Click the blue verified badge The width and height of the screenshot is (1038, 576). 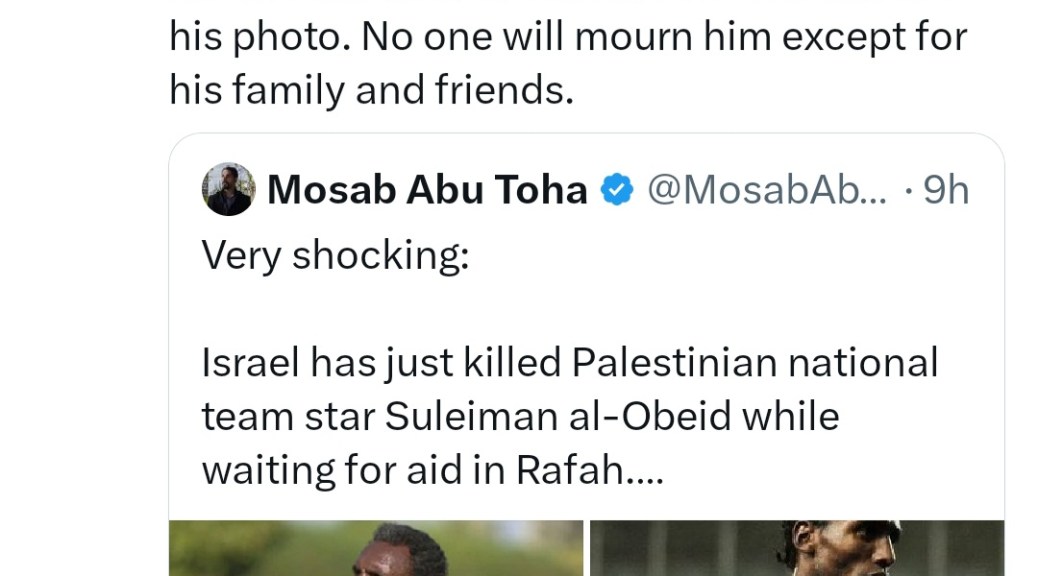pyautogui.click(x=616, y=190)
